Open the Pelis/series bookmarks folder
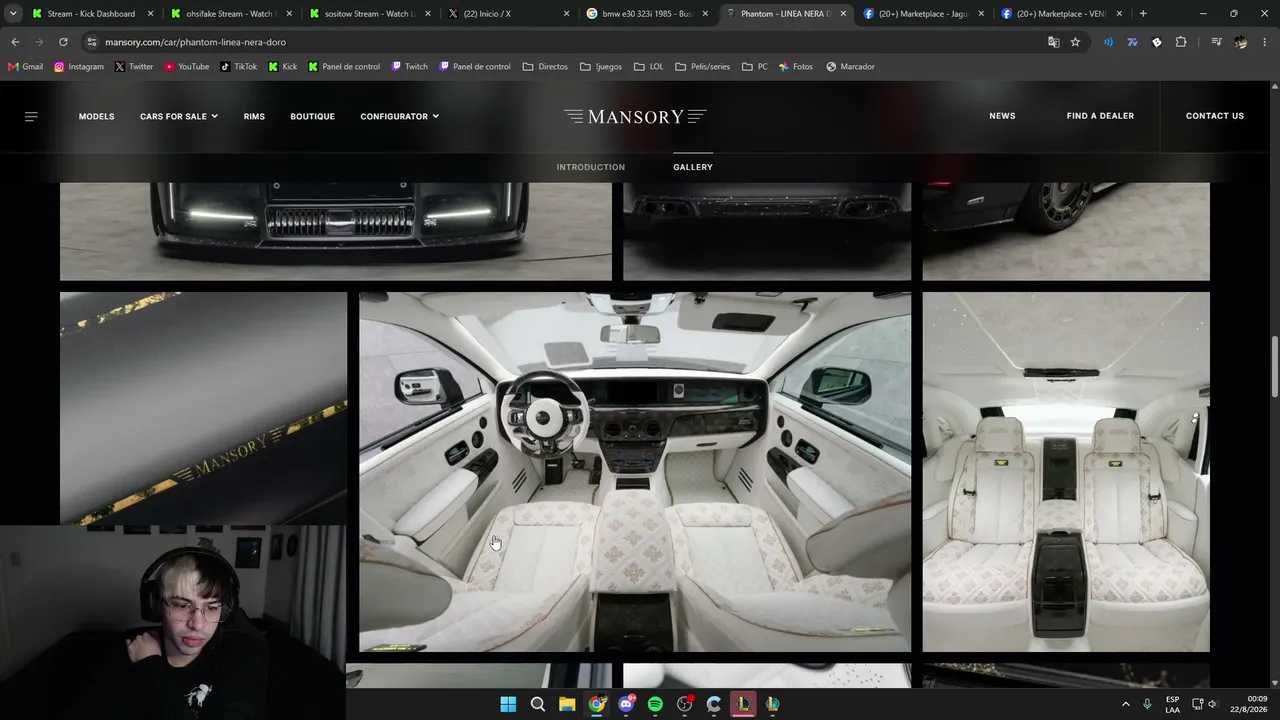The height and width of the screenshot is (720, 1280). coord(703,67)
